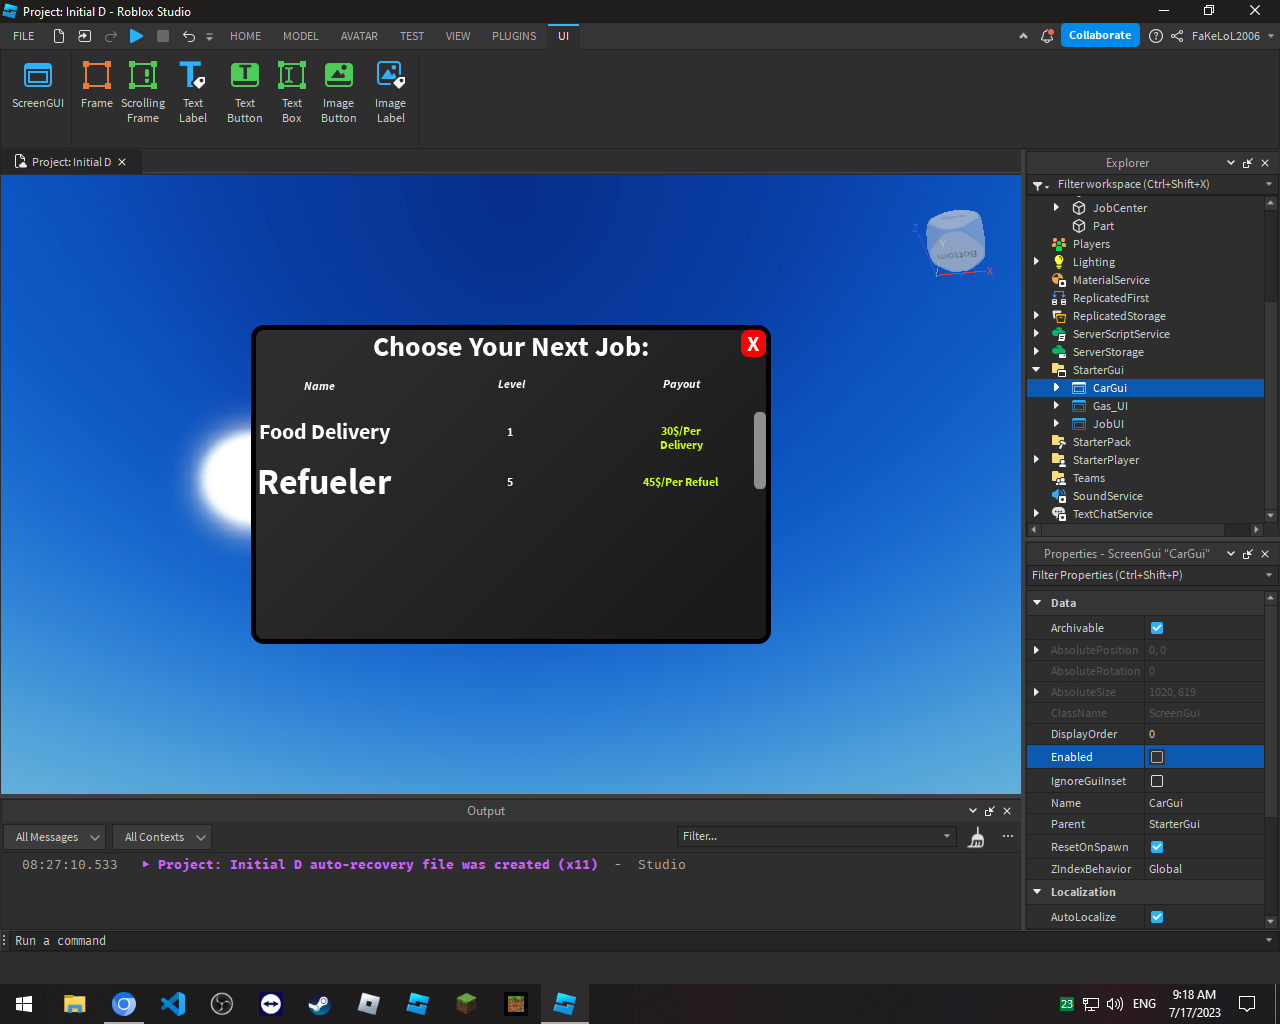Switch to the VIEW ribbon tab
This screenshot has height=1024, width=1280.
pyautogui.click(x=458, y=36)
